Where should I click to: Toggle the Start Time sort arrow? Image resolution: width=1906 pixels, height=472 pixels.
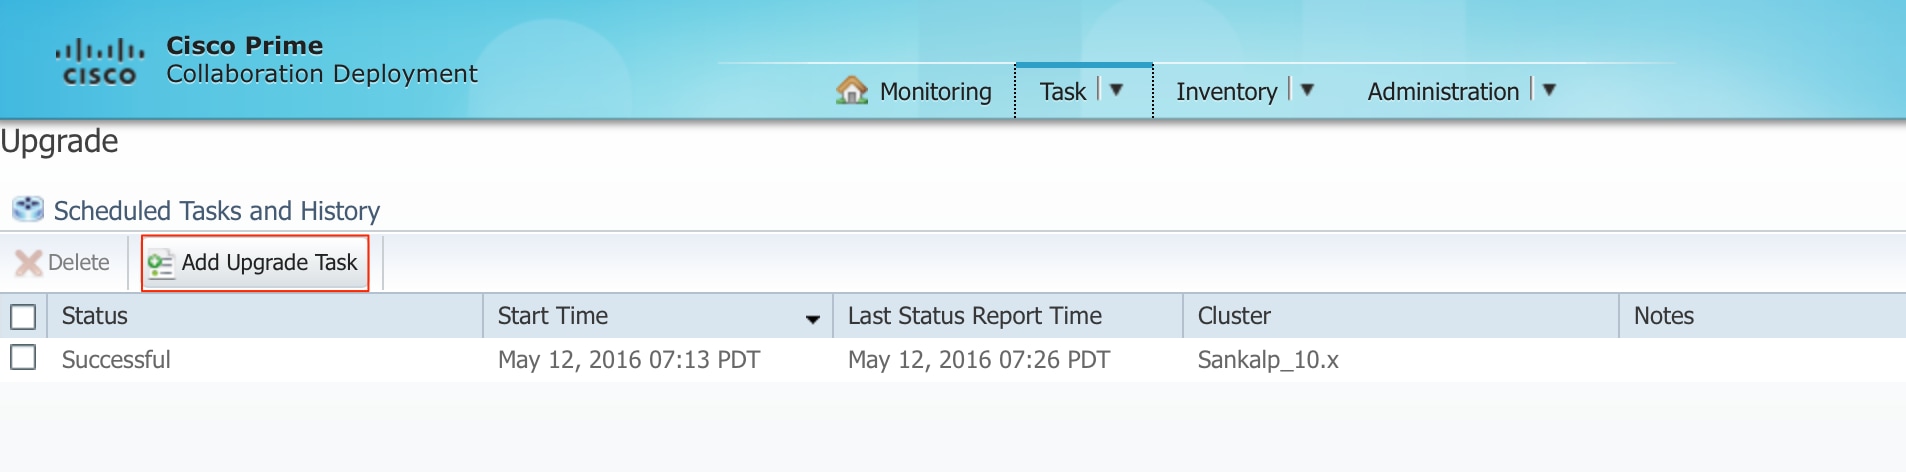(x=813, y=319)
